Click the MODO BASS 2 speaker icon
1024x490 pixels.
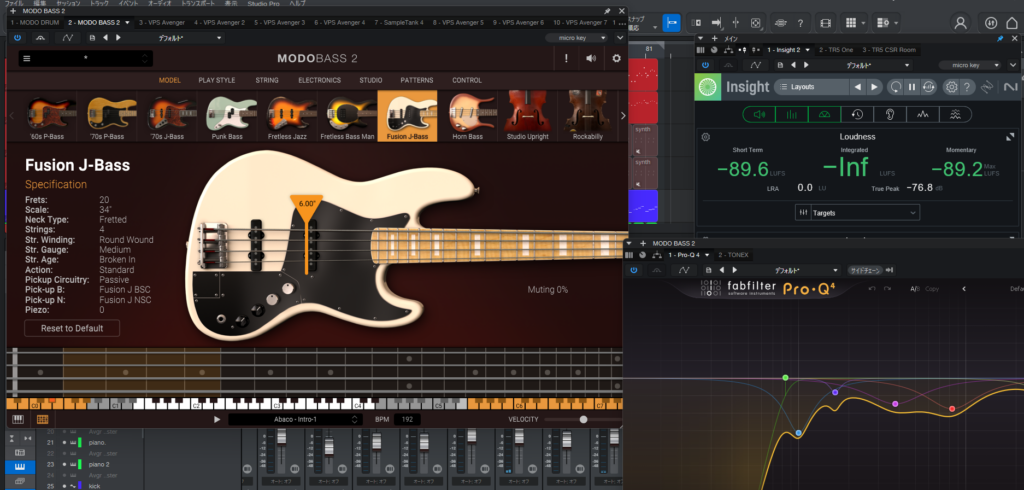coord(591,58)
